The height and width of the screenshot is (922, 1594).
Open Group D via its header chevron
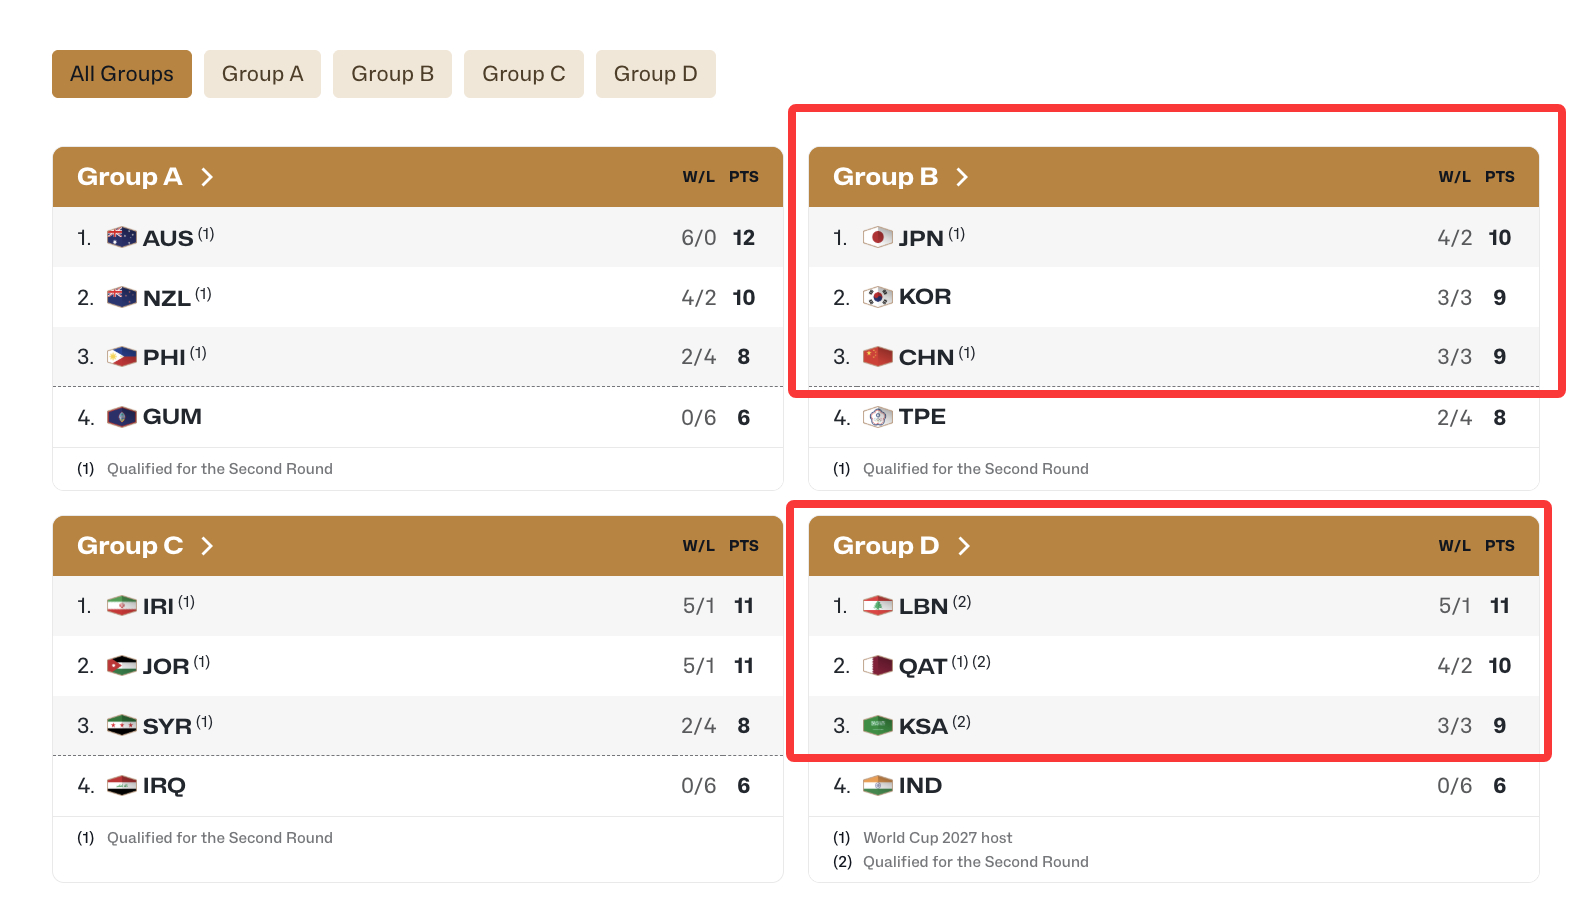pyautogui.click(x=964, y=546)
